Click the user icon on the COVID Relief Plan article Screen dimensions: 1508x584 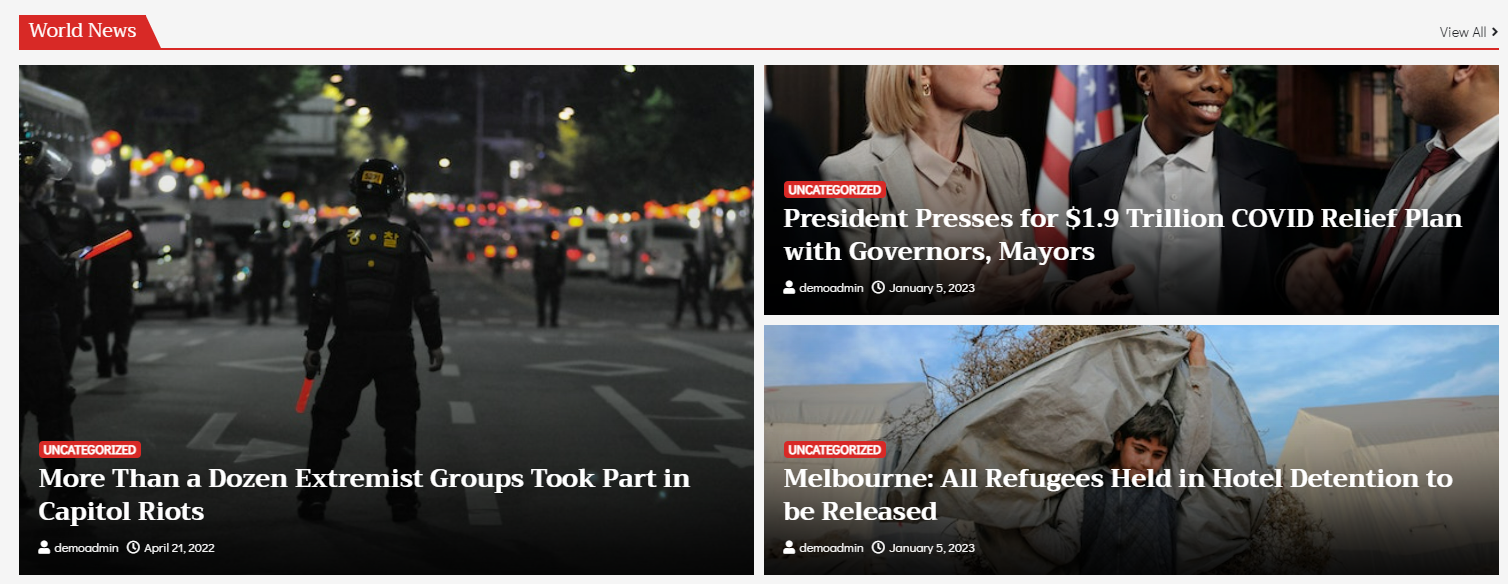[x=789, y=288]
